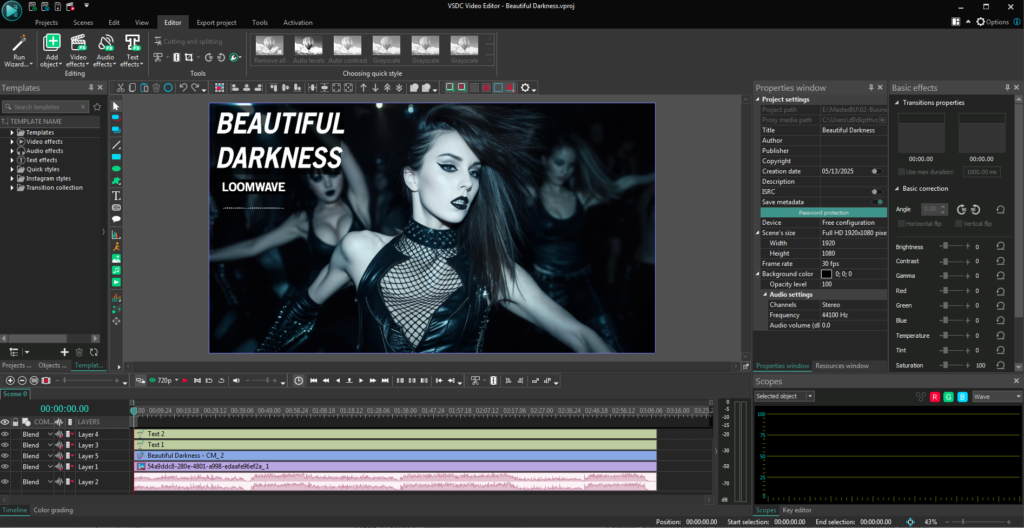Image resolution: width=1024 pixels, height=528 pixels.
Task: Click the Password protection button
Action: [824, 212]
